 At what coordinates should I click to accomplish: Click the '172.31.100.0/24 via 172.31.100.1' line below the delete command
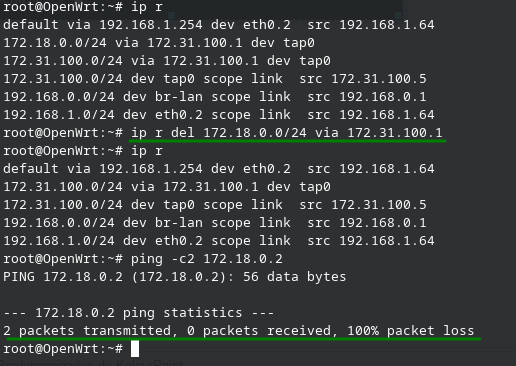(167, 187)
